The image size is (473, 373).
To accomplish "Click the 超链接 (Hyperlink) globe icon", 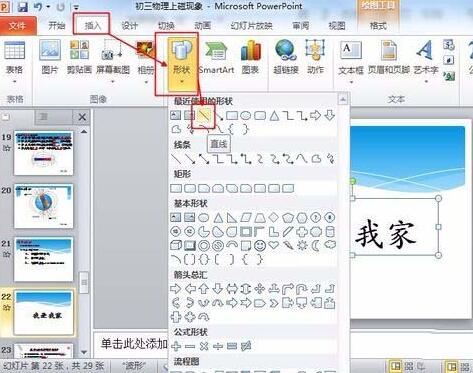I will [286, 50].
